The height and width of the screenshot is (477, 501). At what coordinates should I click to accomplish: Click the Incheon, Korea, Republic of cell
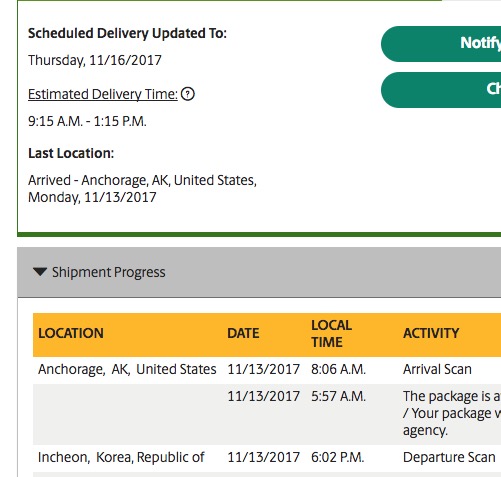[121, 458]
